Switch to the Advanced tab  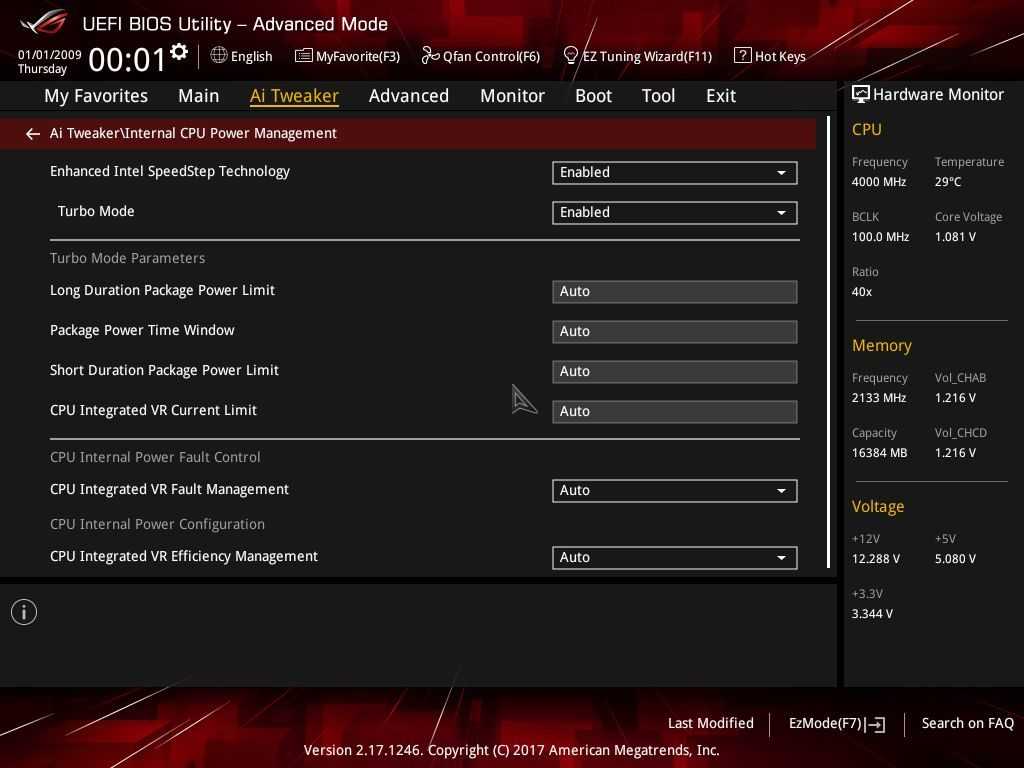pyautogui.click(x=408, y=96)
